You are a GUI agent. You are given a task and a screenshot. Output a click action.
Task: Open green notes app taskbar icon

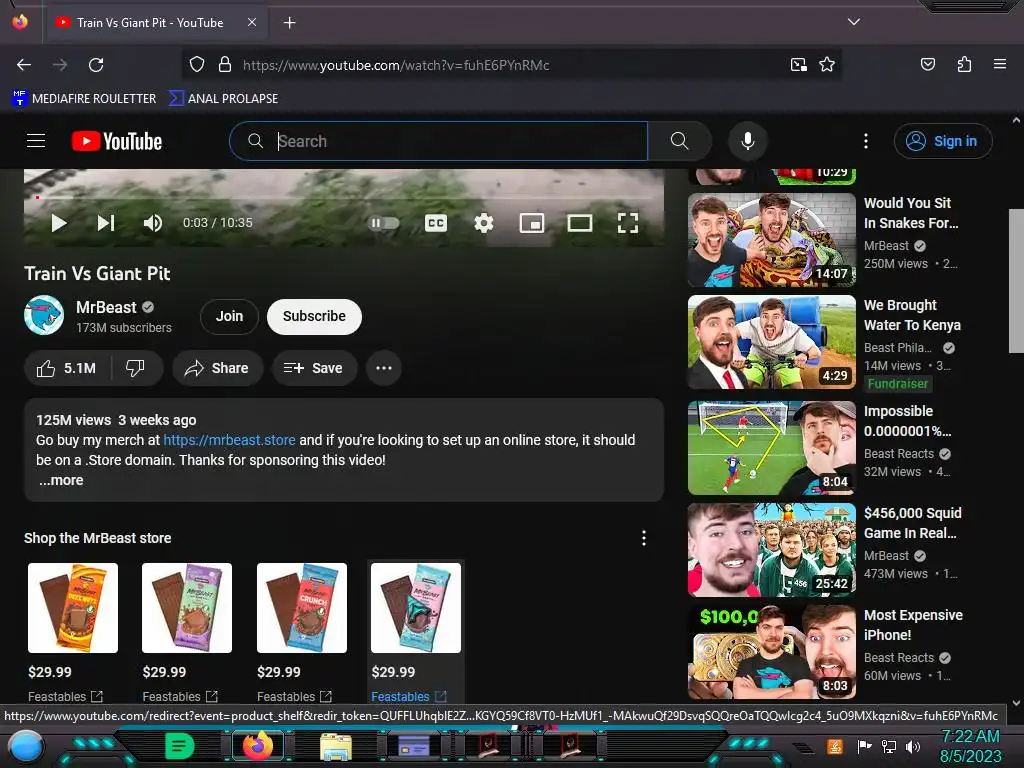tap(180, 746)
